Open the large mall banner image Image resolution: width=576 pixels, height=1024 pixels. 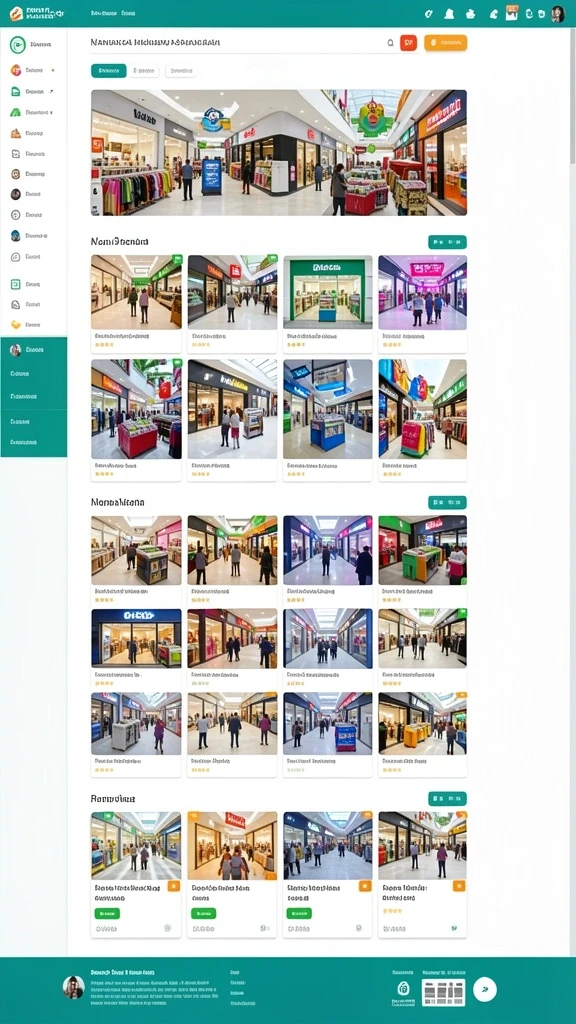point(279,153)
